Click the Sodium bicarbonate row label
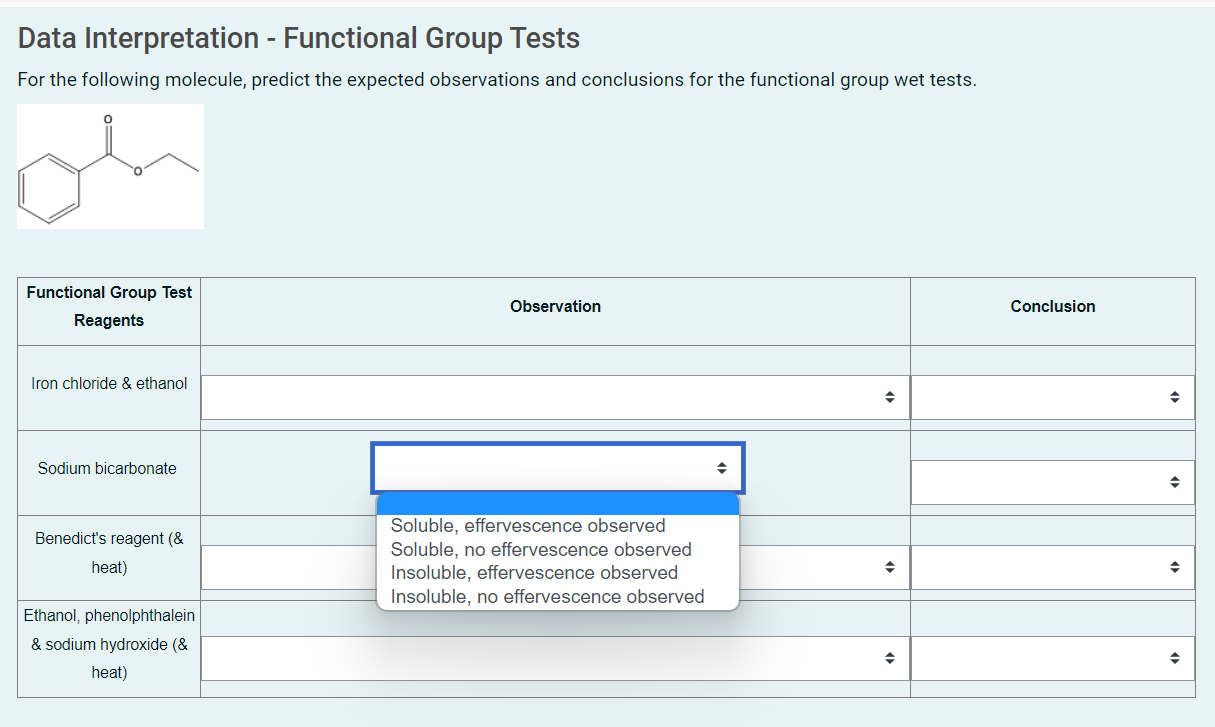 [108, 467]
